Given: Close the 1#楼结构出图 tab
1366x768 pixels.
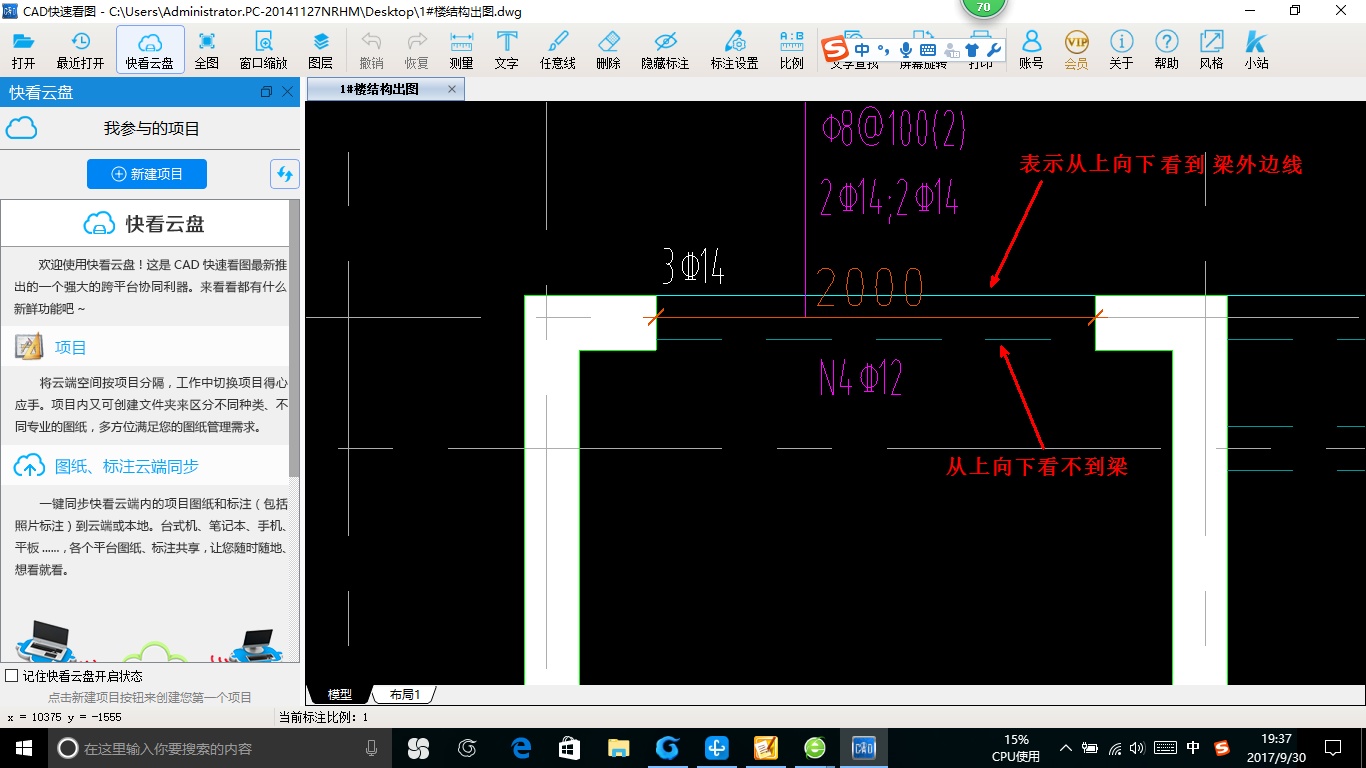Looking at the screenshot, I should [451, 89].
